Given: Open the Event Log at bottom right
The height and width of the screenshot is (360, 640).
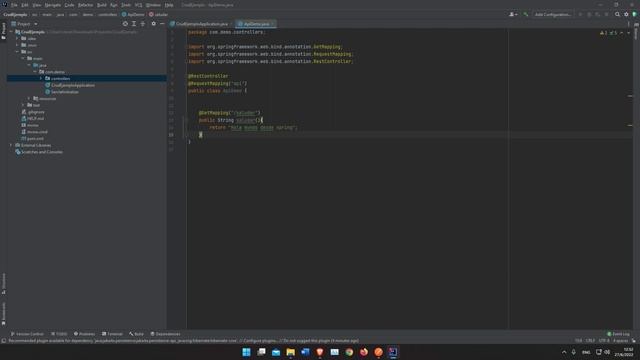Looking at the screenshot, I should 618,334.
